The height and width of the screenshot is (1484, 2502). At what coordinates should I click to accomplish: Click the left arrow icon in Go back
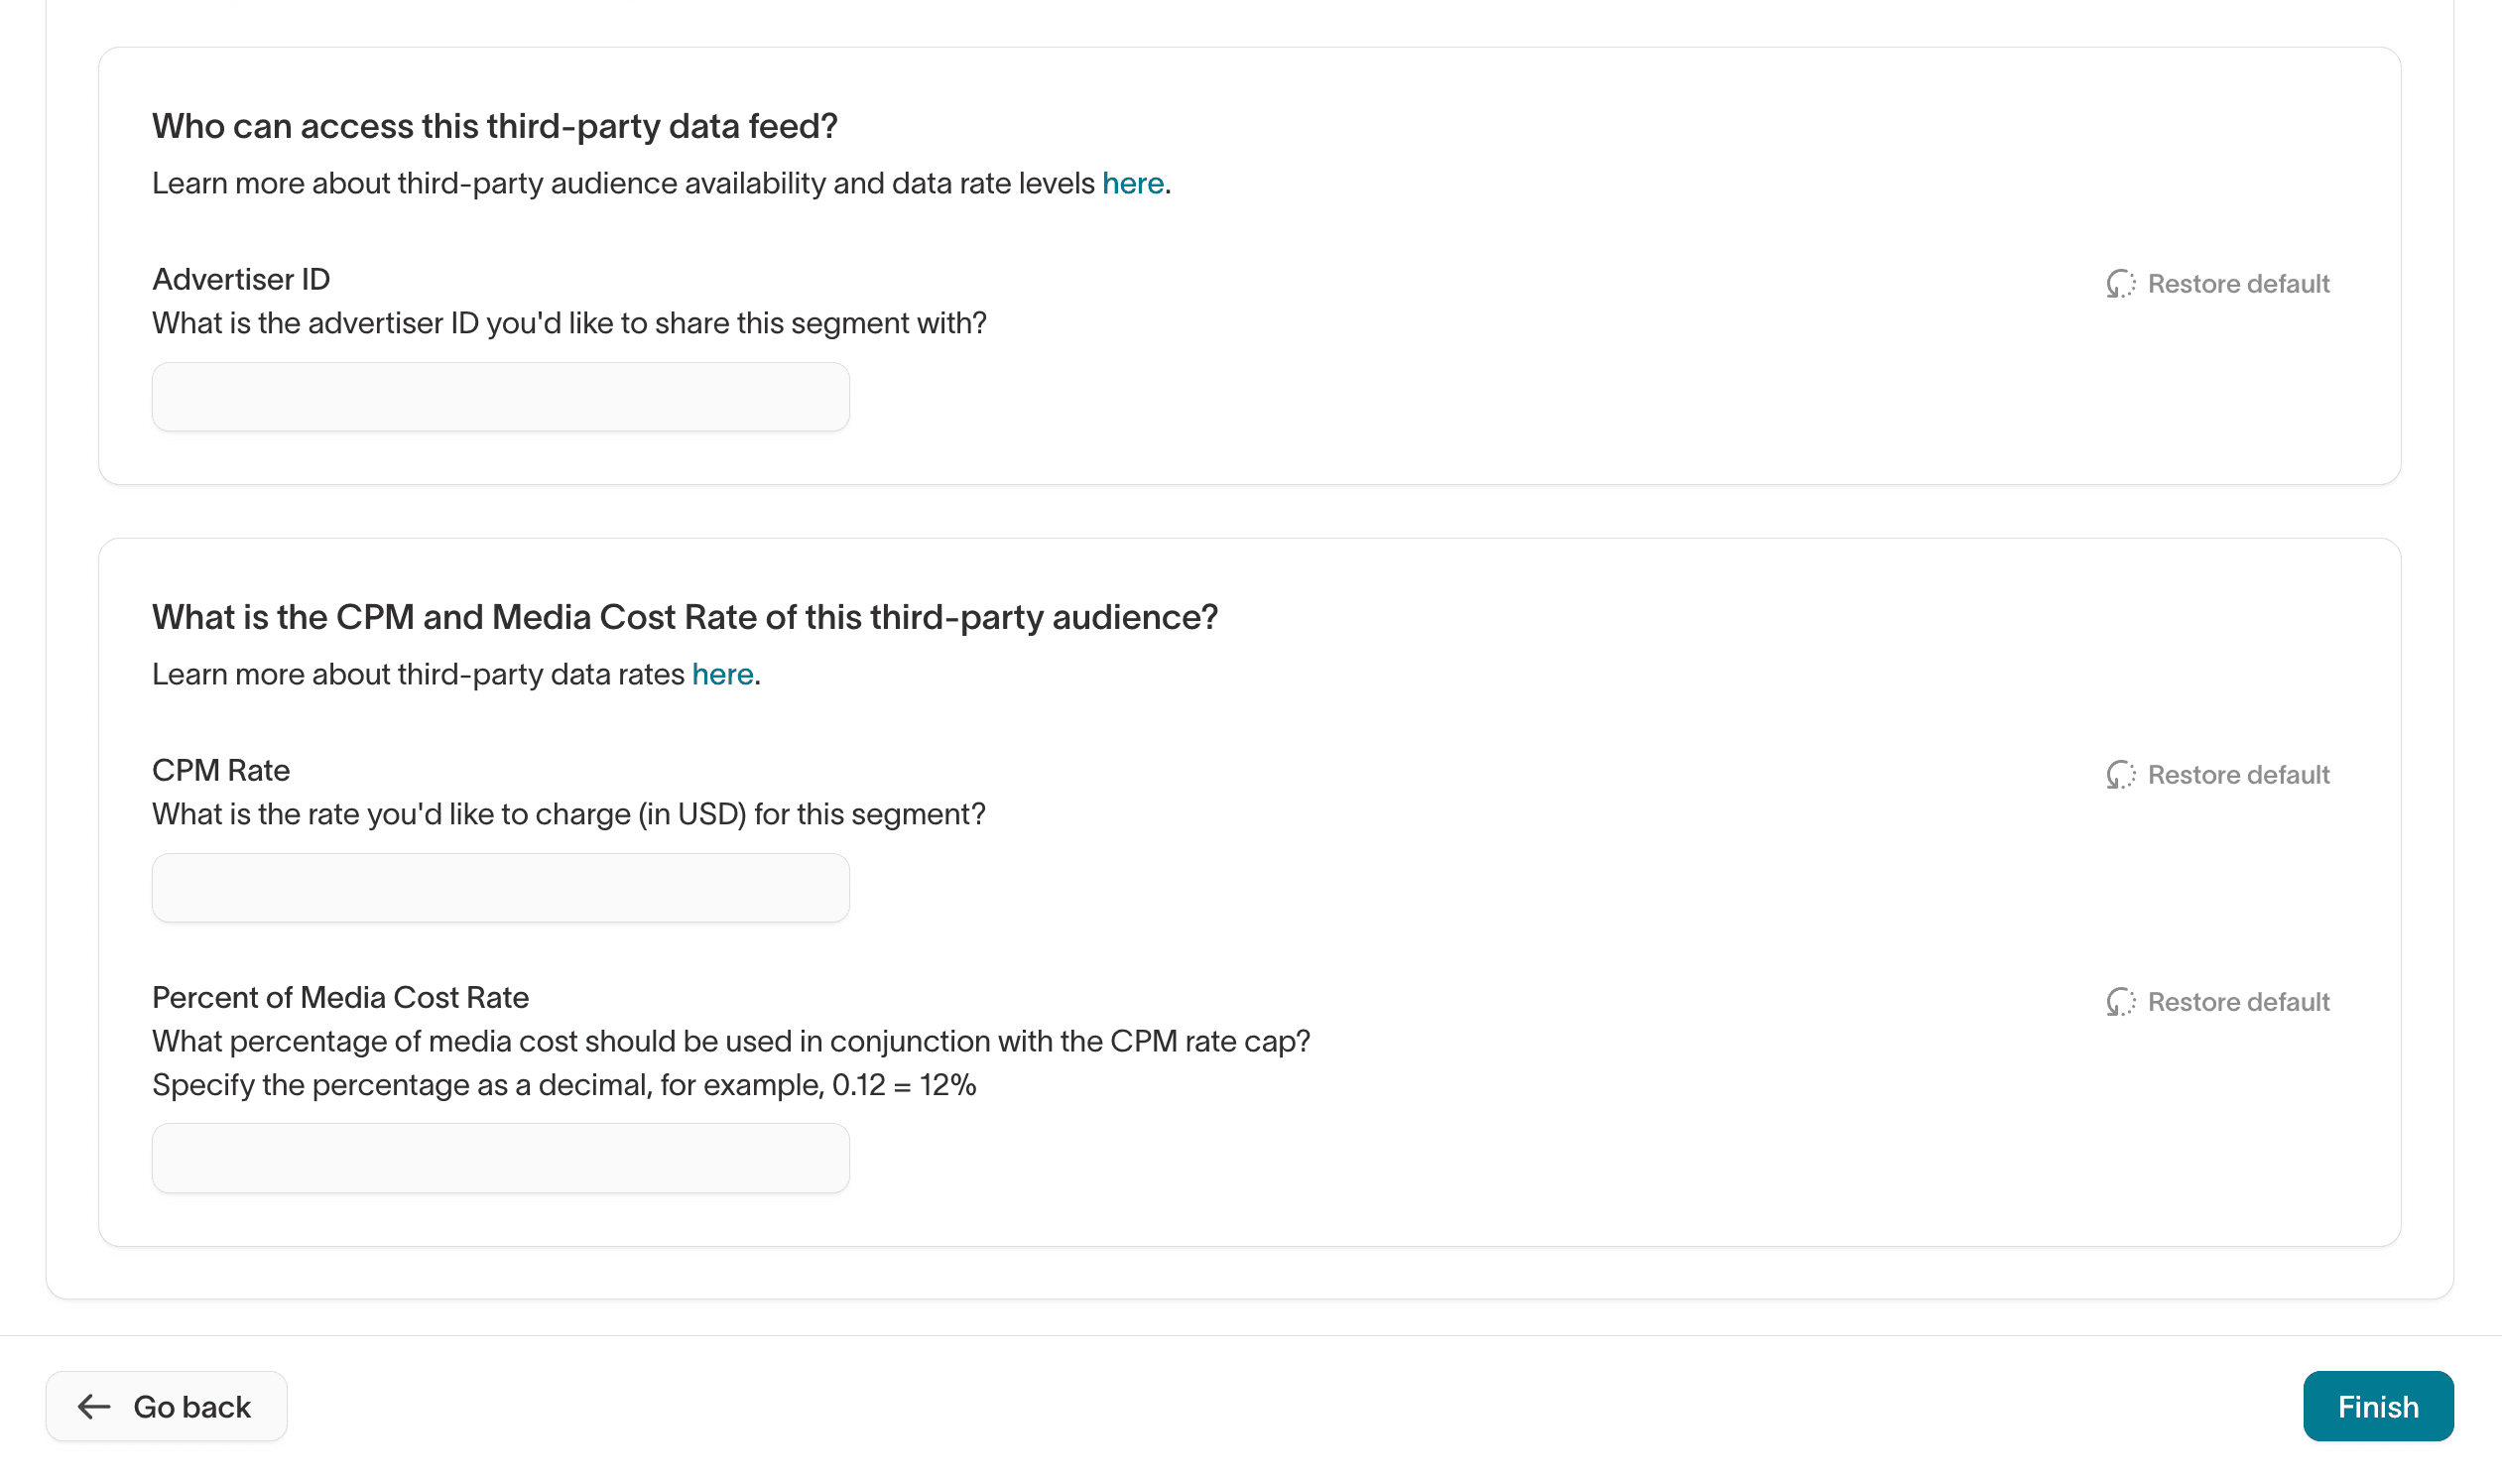94,1407
